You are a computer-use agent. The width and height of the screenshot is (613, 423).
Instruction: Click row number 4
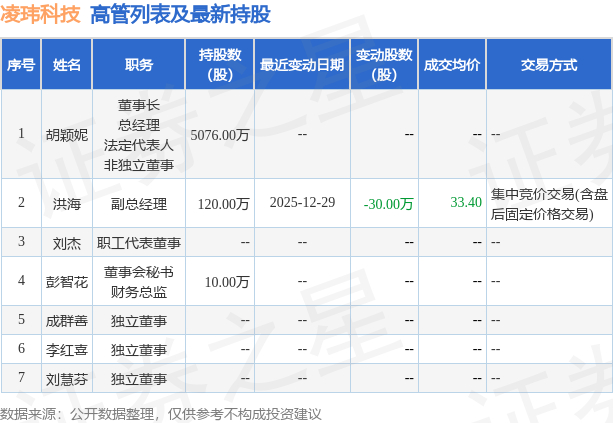click(22, 280)
